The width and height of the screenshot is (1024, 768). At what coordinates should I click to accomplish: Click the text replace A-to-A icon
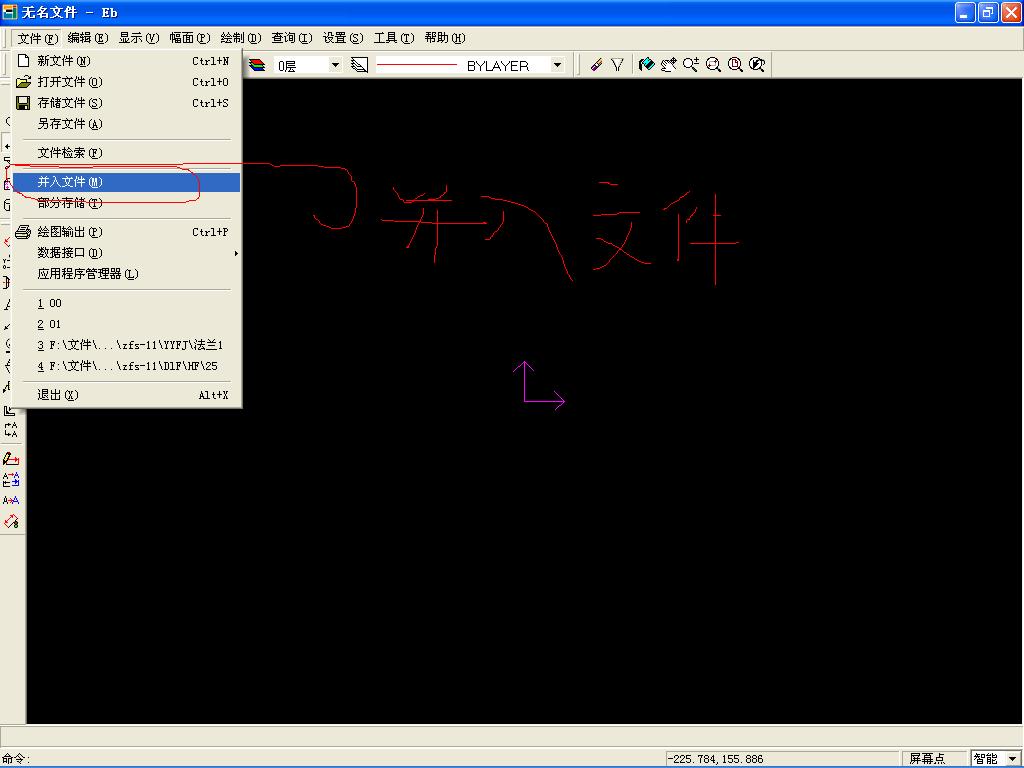click(x=11, y=500)
